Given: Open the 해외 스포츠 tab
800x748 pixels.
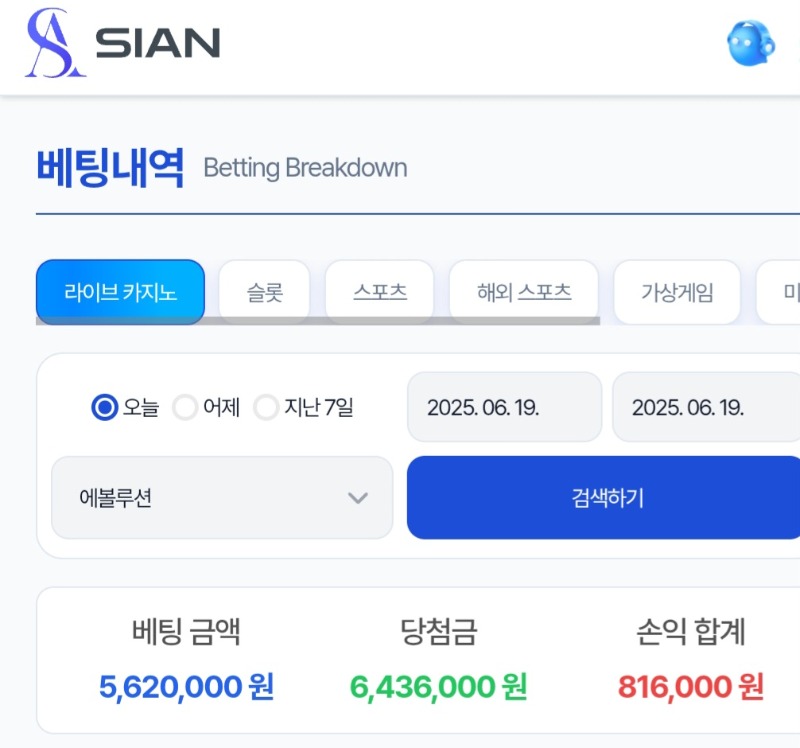Looking at the screenshot, I should pos(524,292).
